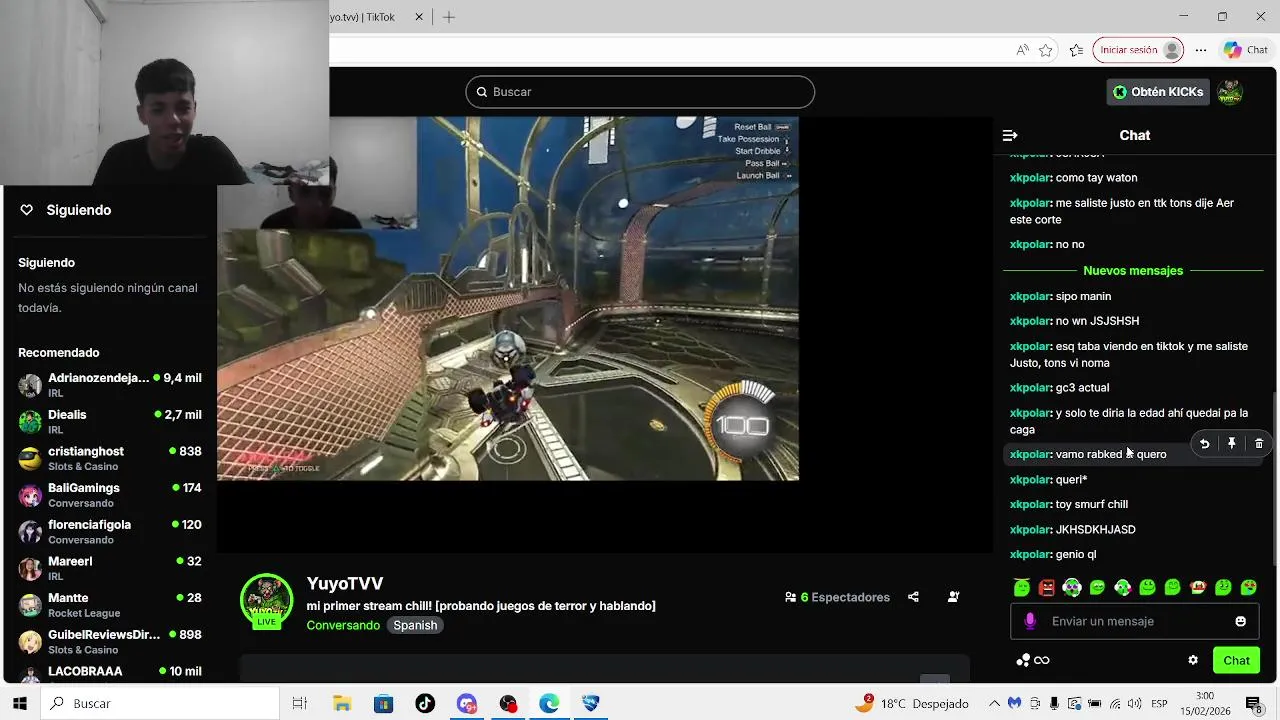Viewport: 1280px width, 720px height.
Task: Click the favorites star in the browser address bar
Action: point(1046,50)
